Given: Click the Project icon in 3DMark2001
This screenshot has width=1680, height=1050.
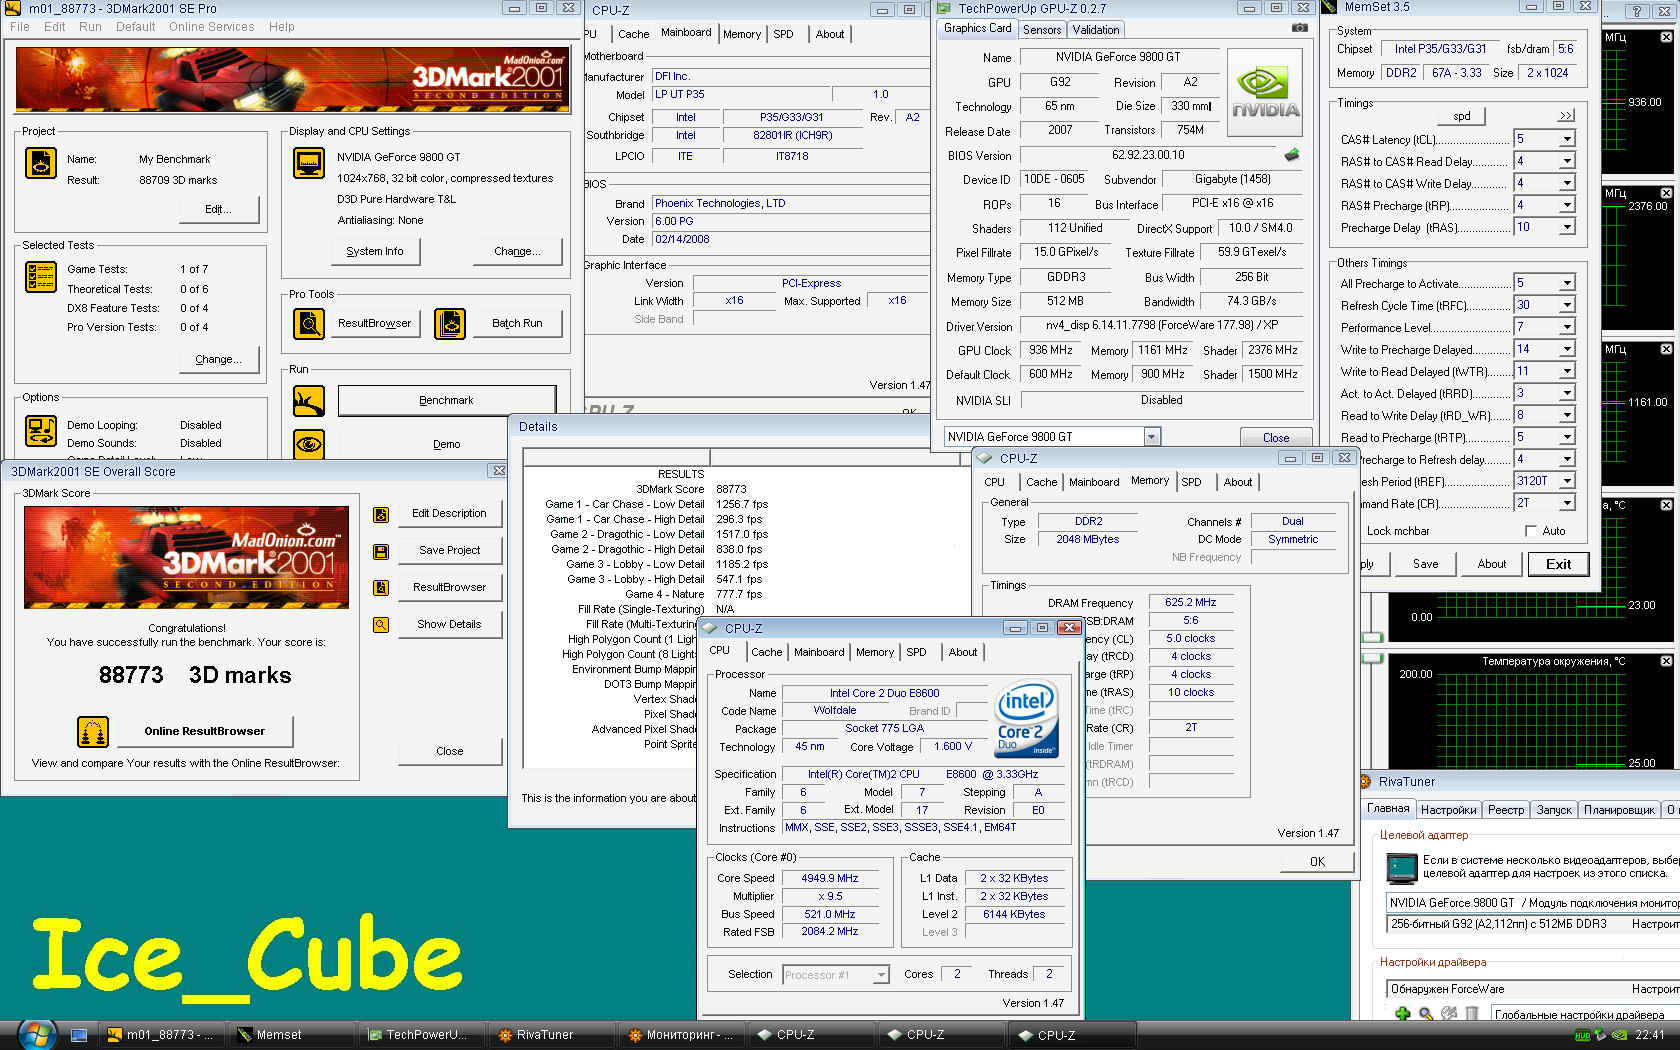Looking at the screenshot, I should click(x=41, y=163).
